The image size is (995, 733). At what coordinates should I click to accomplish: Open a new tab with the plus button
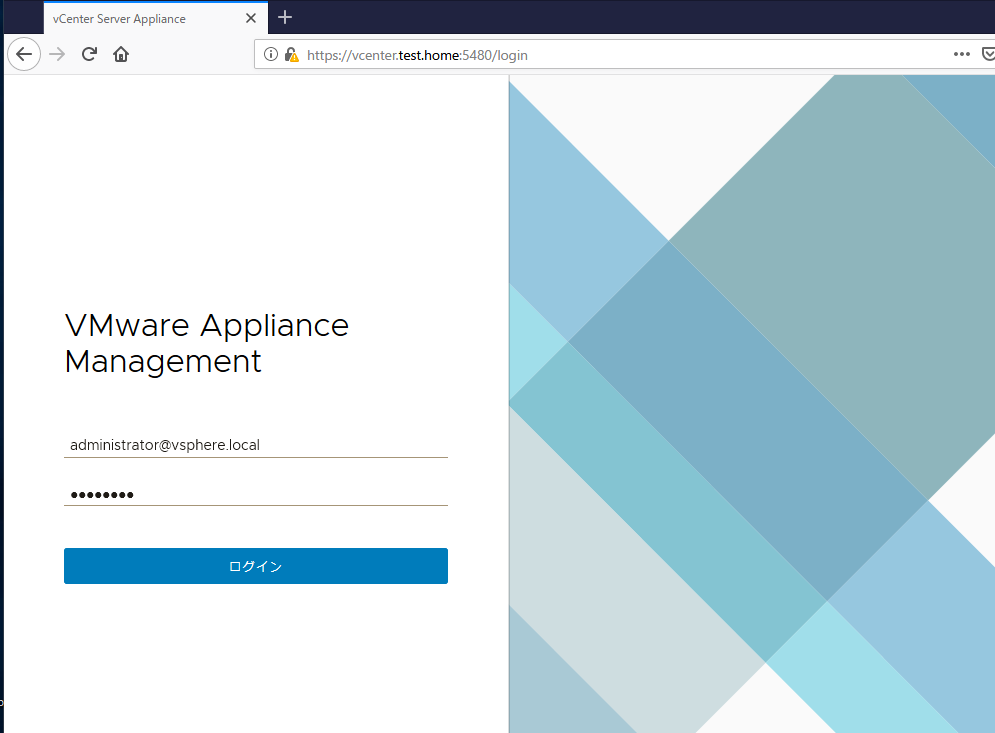tap(285, 17)
